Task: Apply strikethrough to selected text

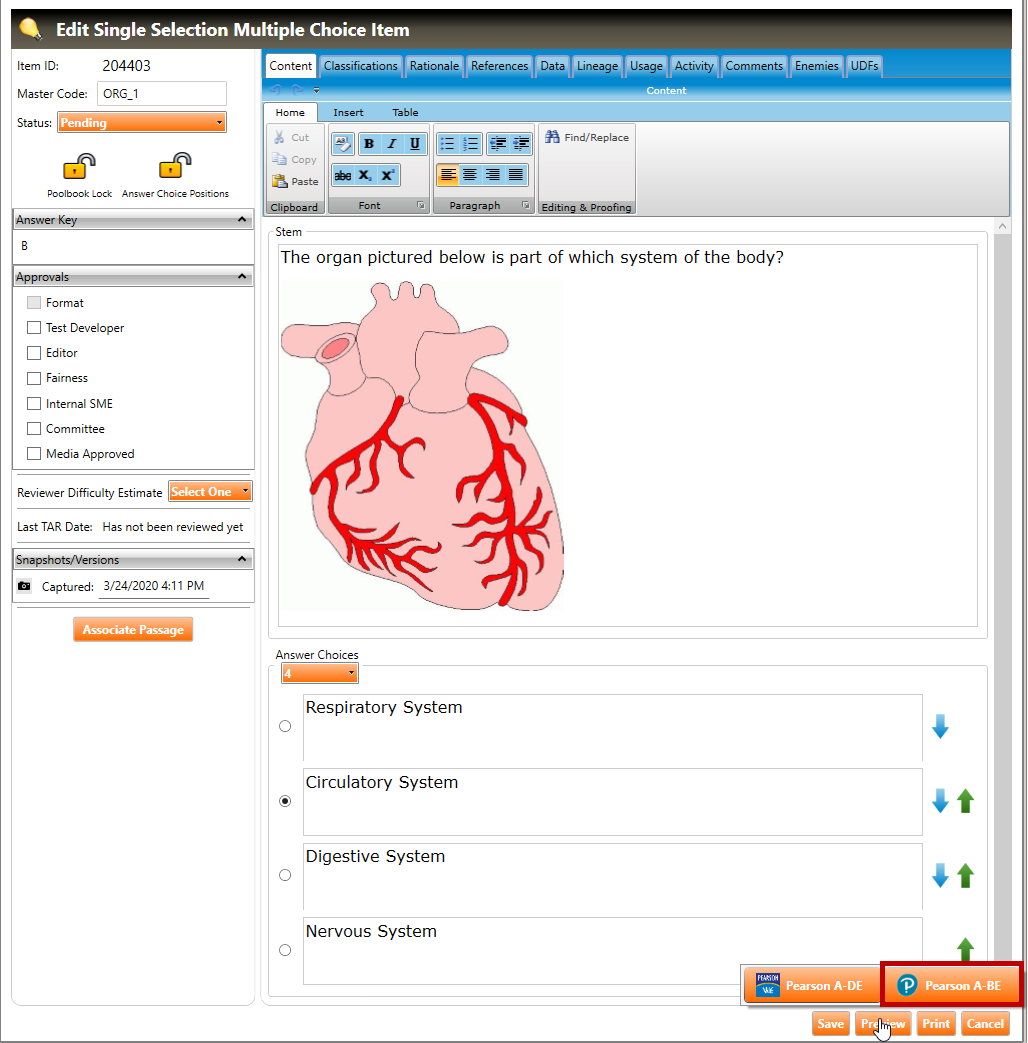Action: tap(342, 175)
